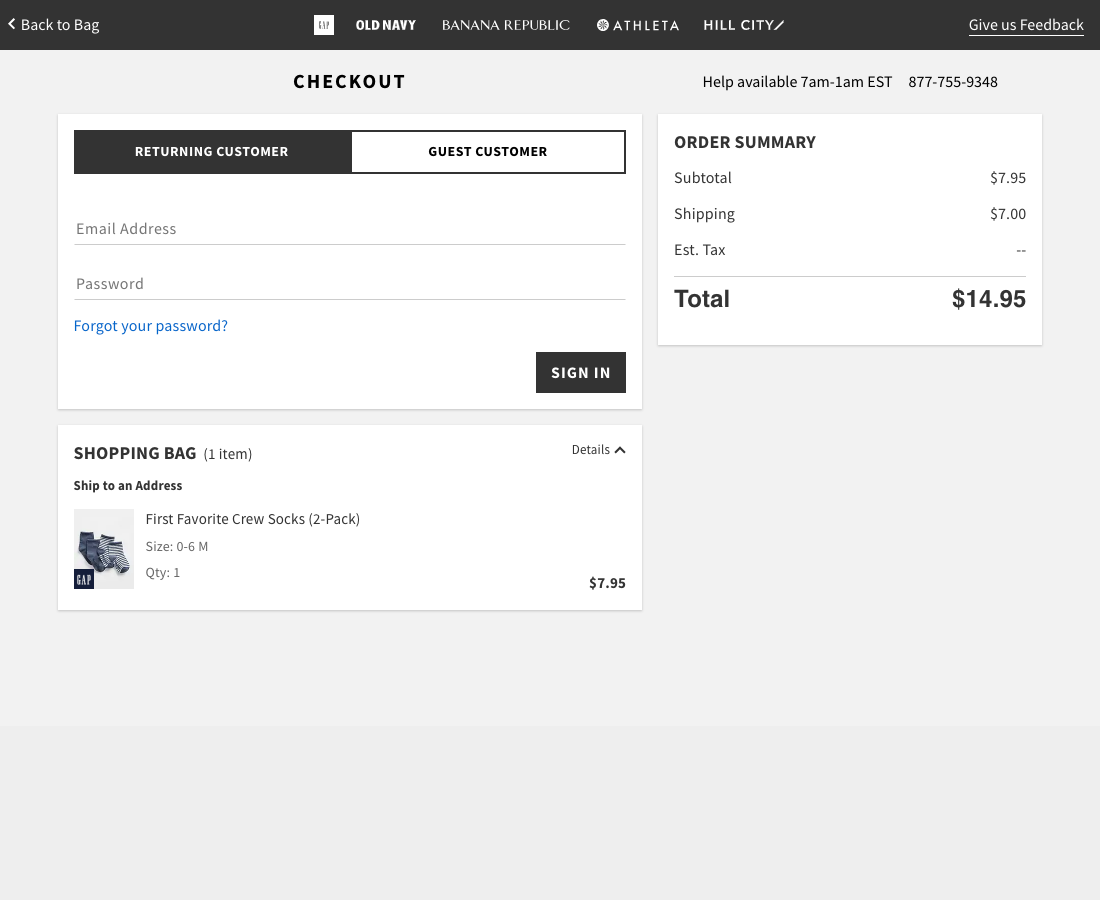Open the Old Navy store page

coord(385,25)
